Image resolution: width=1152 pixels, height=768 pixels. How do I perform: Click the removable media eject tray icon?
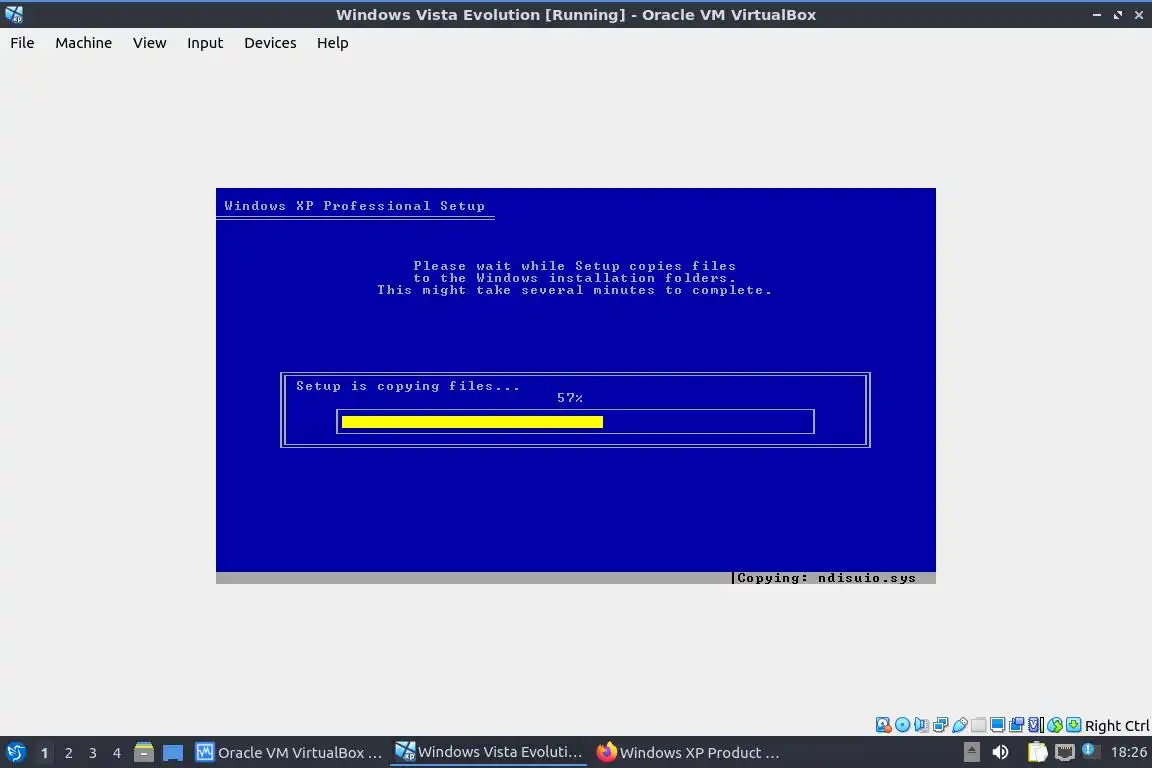[971, 752]
